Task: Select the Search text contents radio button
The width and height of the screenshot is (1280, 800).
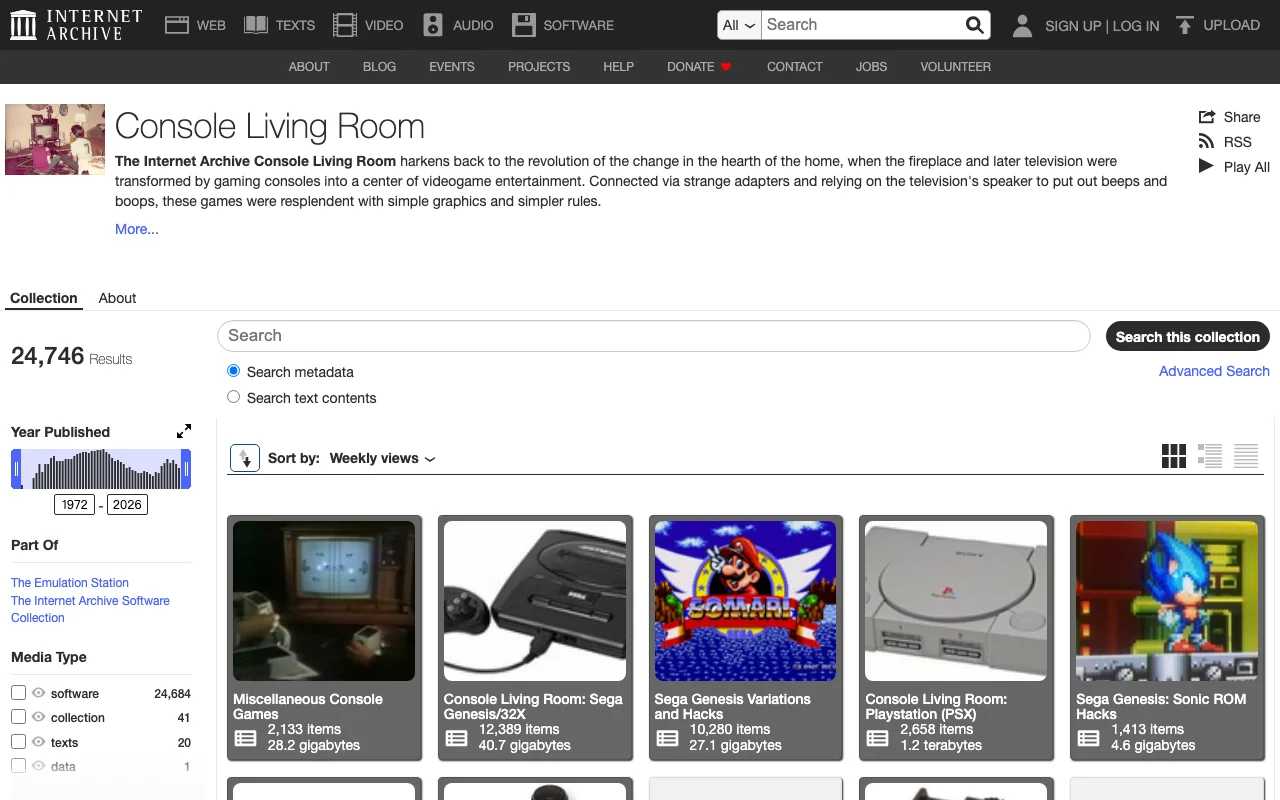Action: [x=234, y=397]
